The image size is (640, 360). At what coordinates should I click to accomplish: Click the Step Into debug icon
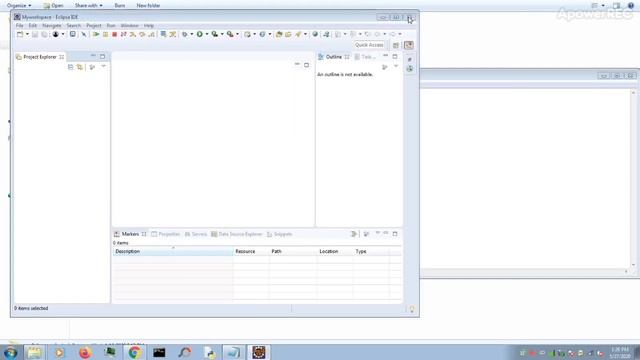coord(133,34)
